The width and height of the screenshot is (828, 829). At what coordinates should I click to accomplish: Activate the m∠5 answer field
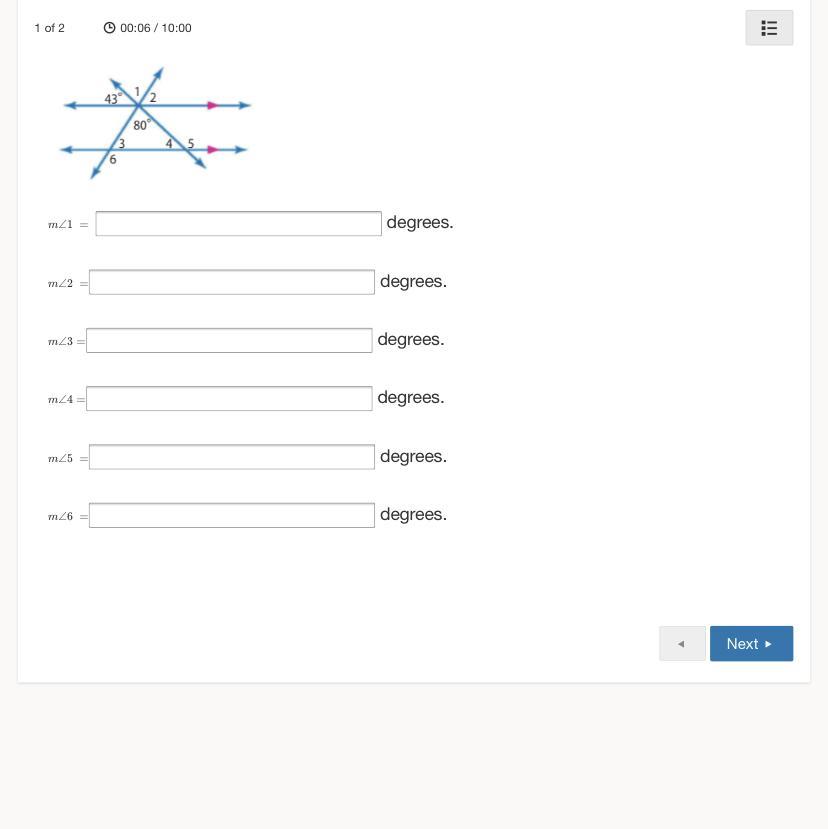[231, 457]
